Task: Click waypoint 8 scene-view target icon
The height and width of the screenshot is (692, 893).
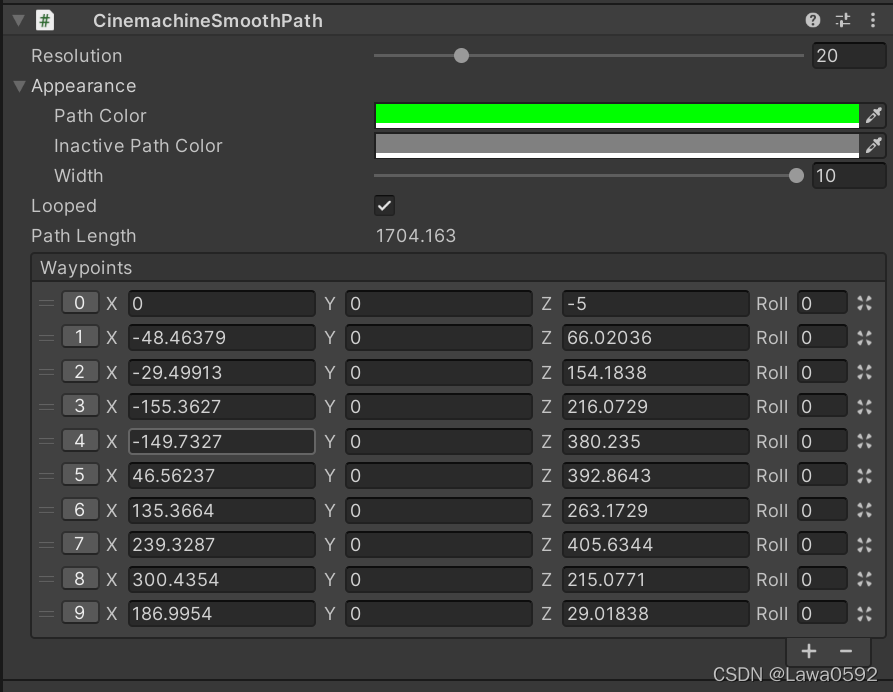Action: 865,579
